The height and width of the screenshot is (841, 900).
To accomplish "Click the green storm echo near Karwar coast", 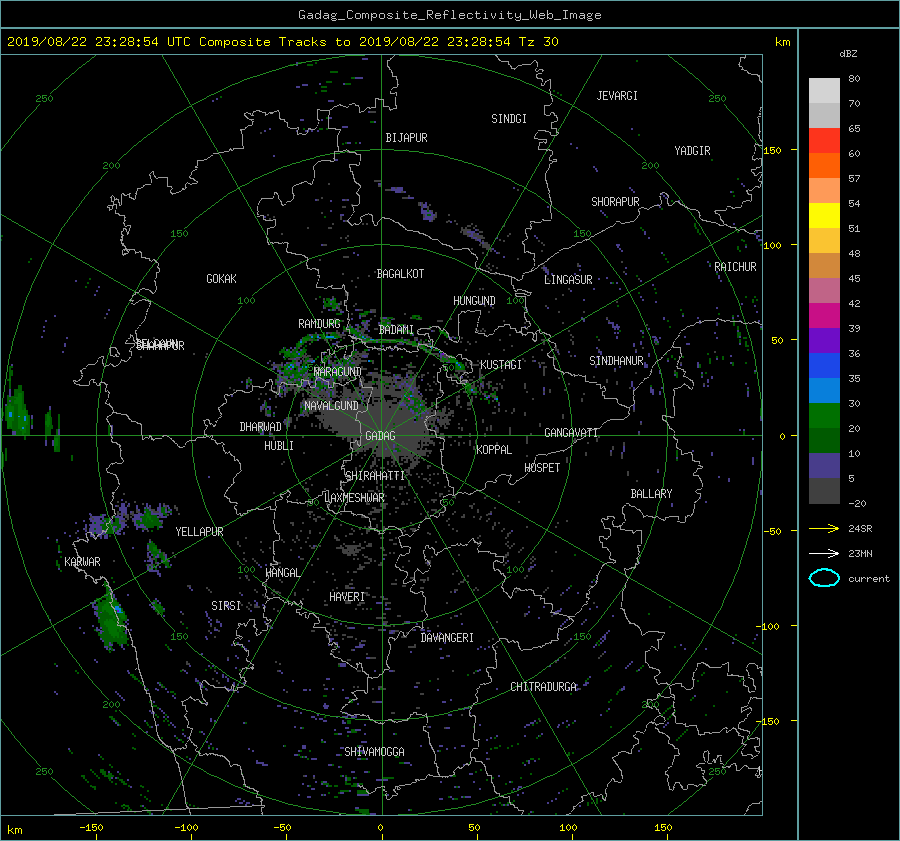I will 111,619.
